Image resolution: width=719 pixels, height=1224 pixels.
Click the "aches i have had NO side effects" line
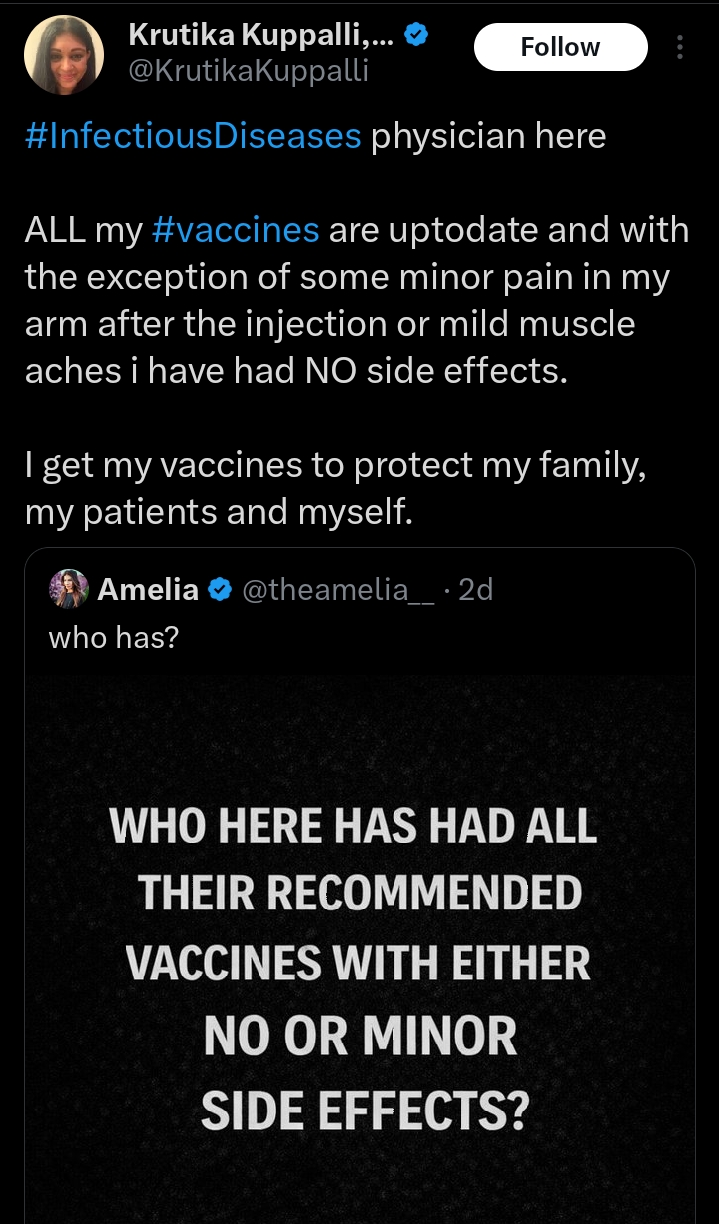[294, 370]
